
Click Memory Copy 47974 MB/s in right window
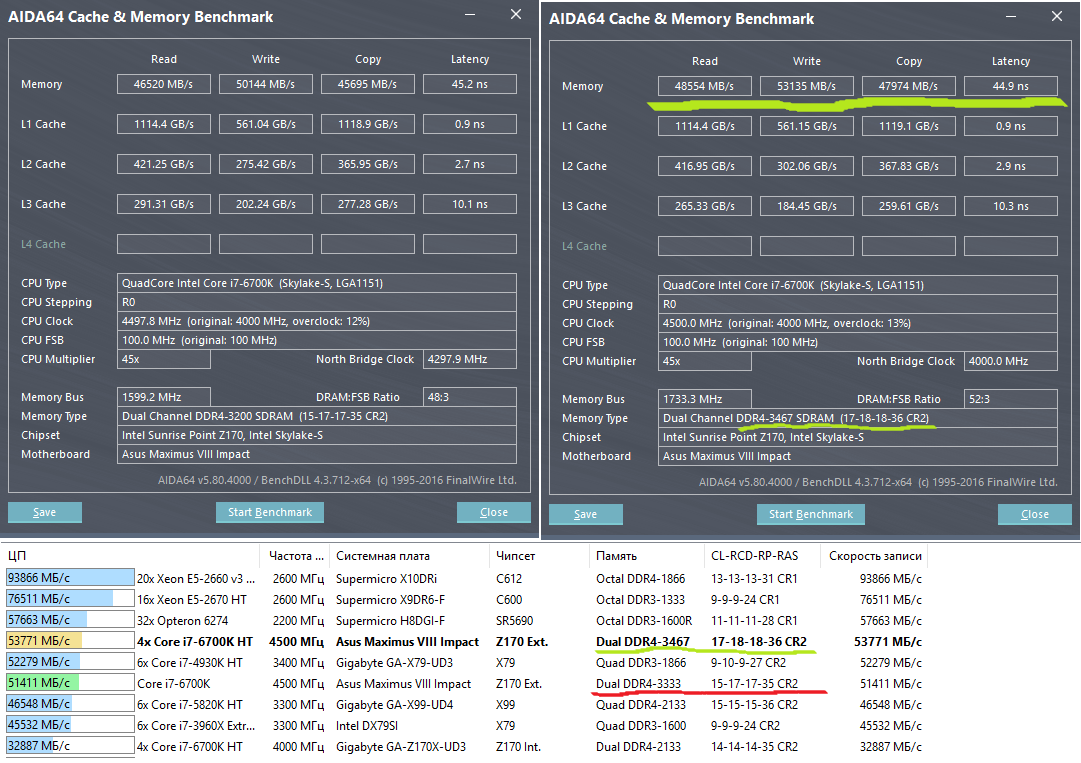[x=909, y=86]
